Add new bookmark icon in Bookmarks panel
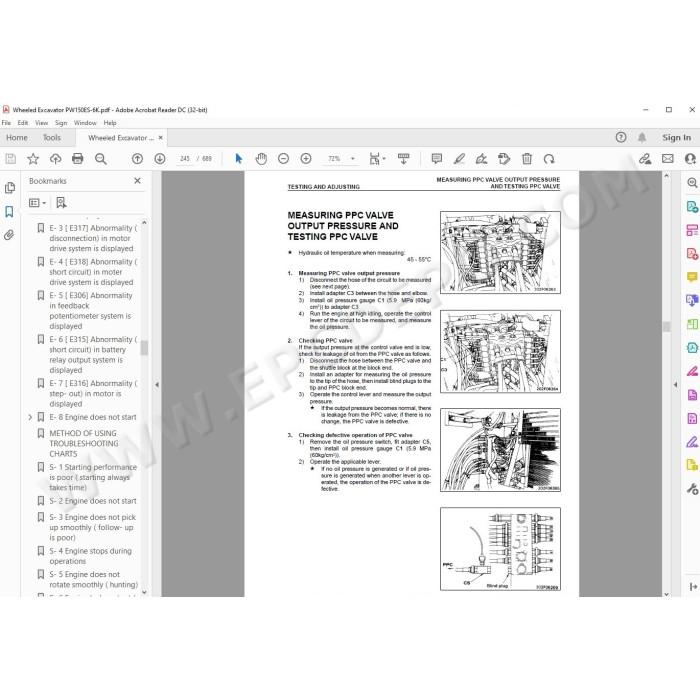This screenshot has width=700, height=700. pos(61,203)
